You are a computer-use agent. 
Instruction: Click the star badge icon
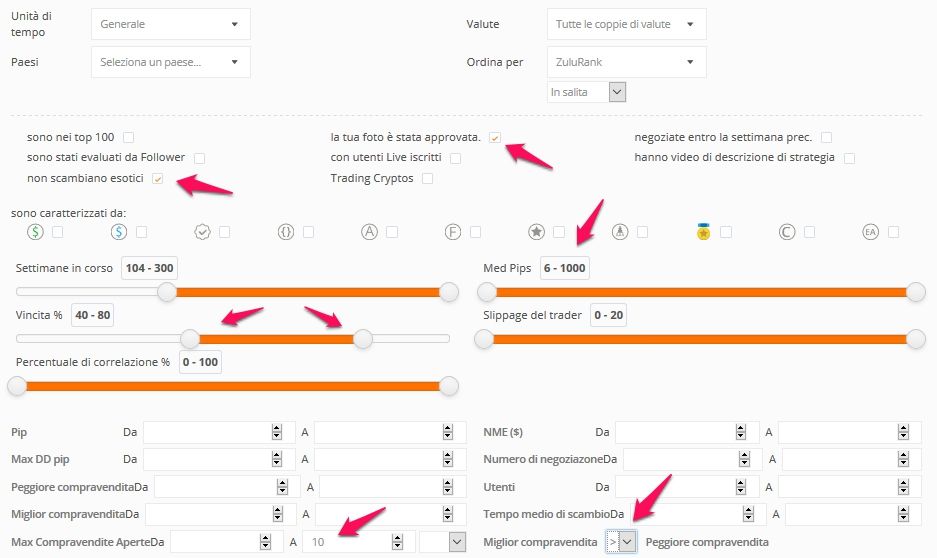537,232
